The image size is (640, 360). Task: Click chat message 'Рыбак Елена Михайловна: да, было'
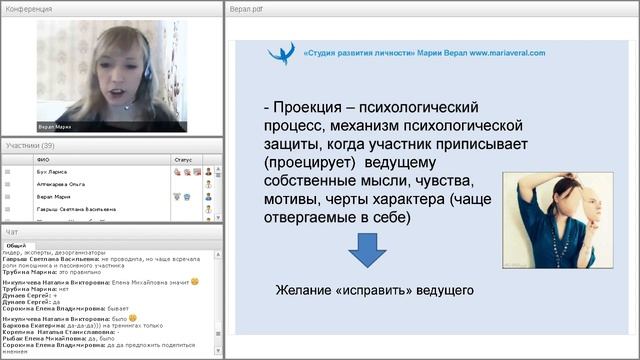coord(58,339)
